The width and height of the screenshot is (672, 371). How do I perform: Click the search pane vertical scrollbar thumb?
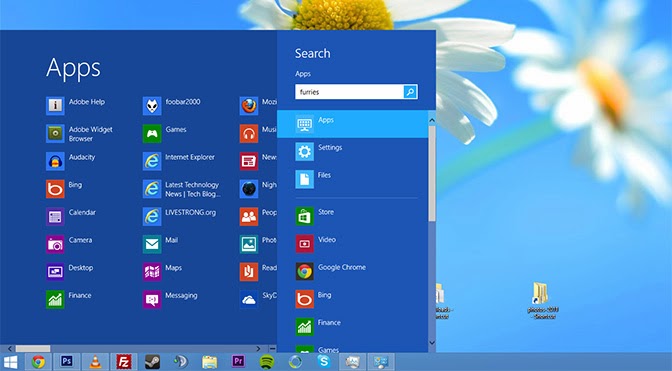432,174
